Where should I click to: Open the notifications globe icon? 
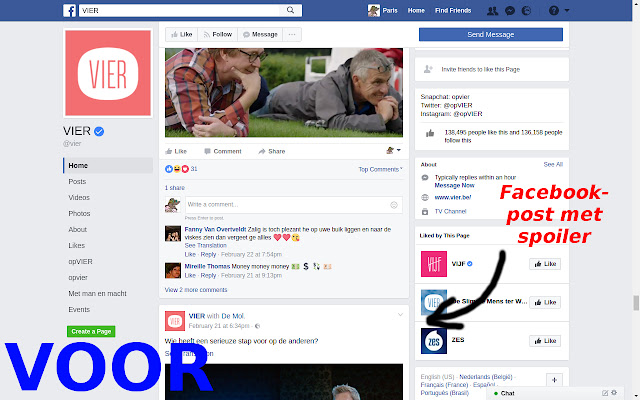point(527,11)
